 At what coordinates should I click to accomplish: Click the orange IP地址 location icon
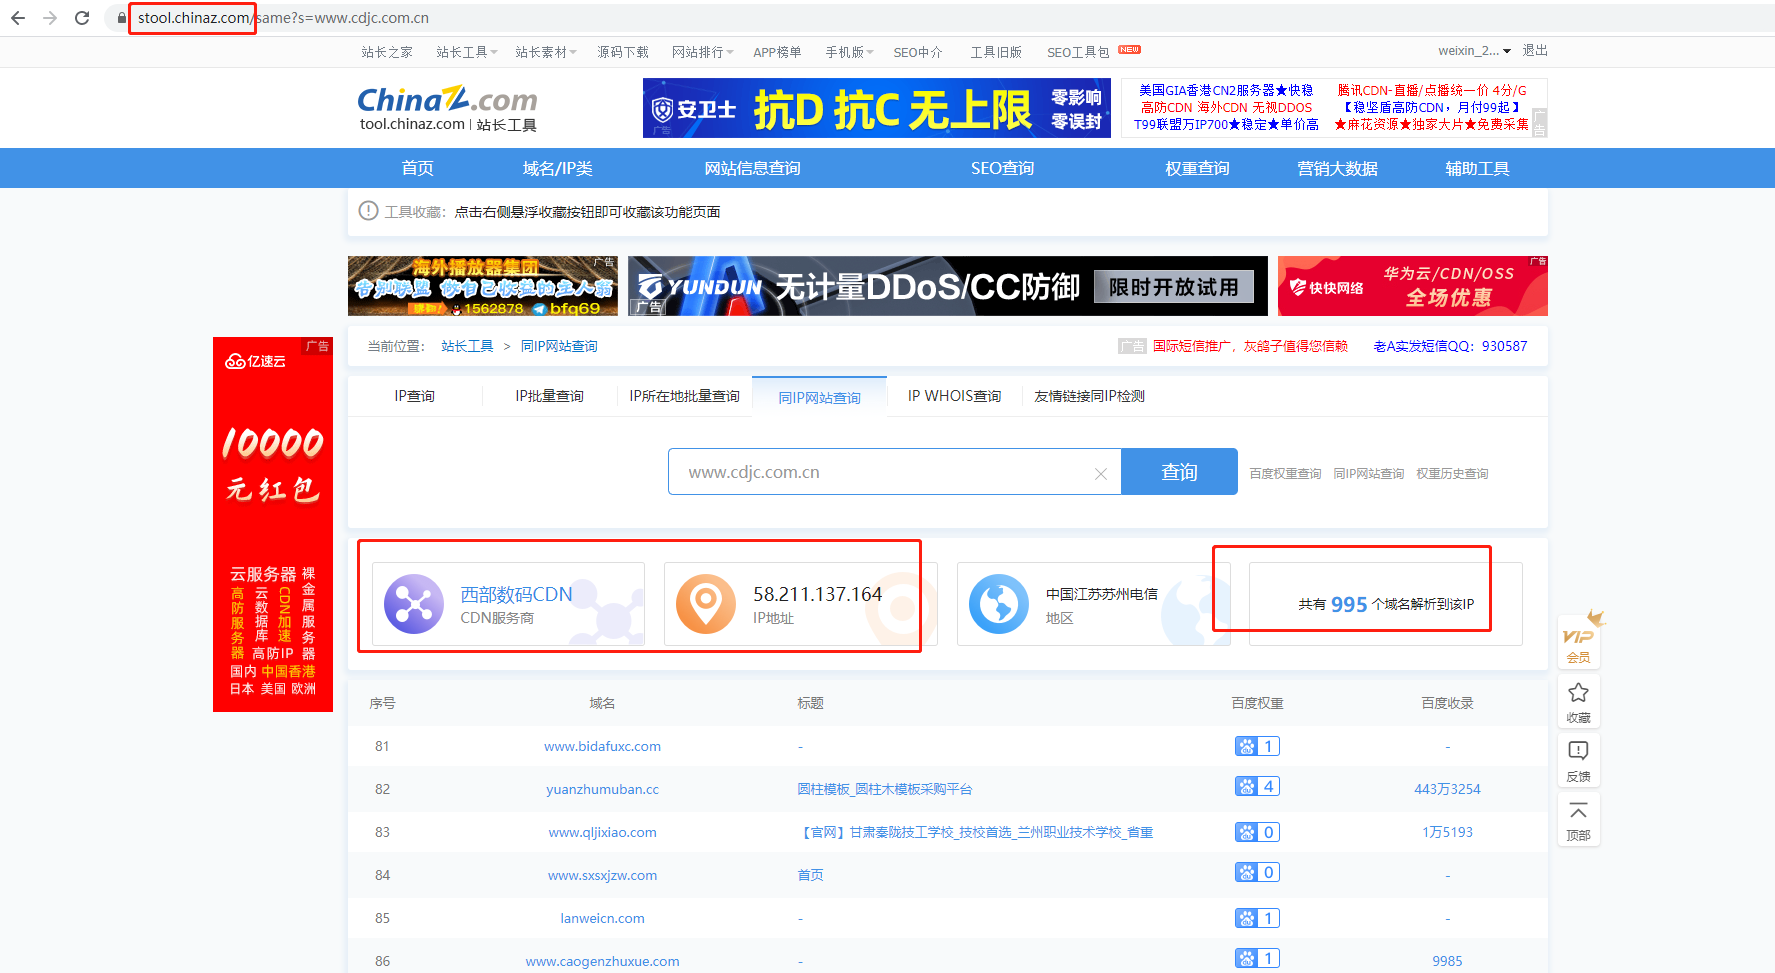pos(705,604)
